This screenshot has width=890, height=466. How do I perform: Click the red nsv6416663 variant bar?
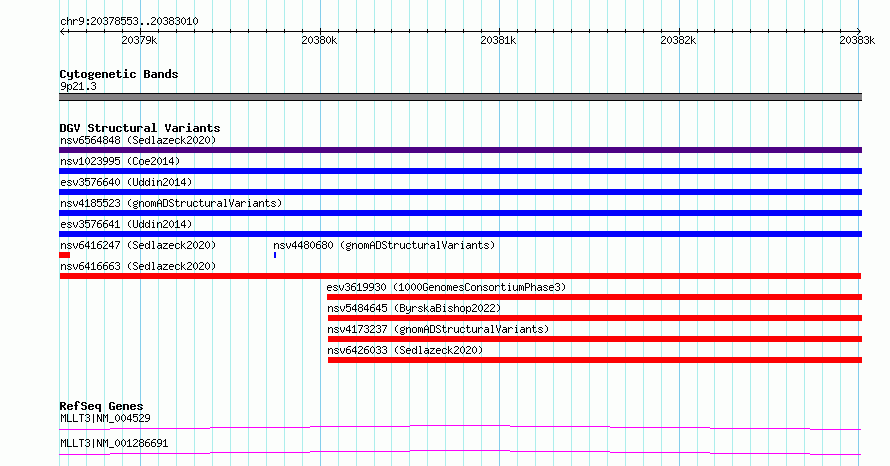pyautogui.click(x=460, y=276)
